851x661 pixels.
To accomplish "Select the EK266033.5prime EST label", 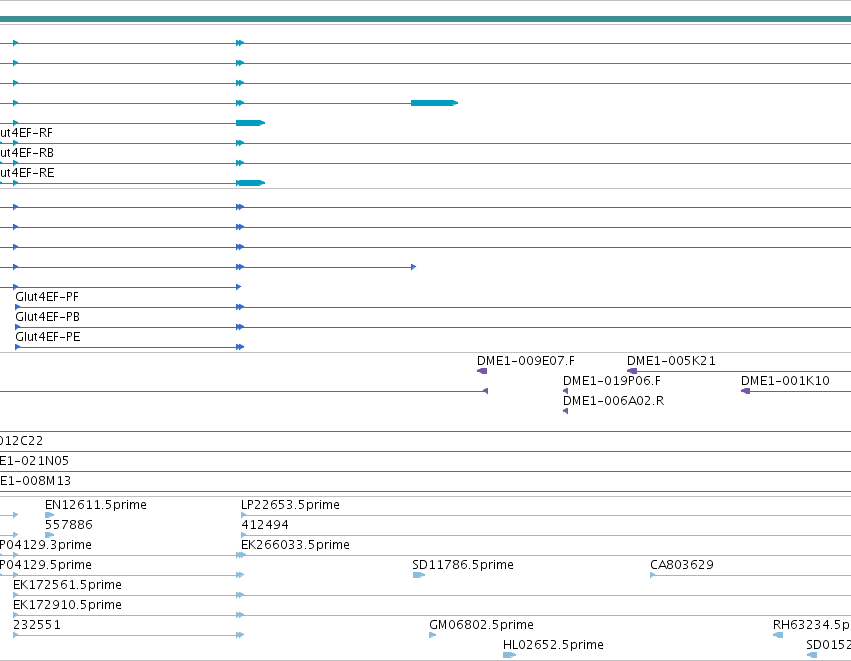I will tap(295, 545).
